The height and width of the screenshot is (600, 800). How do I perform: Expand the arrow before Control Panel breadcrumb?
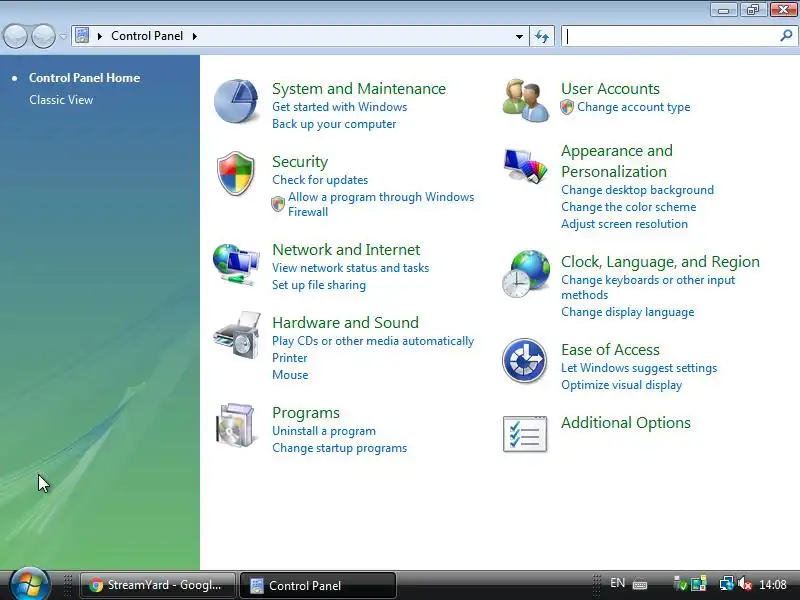coord(99,36)
